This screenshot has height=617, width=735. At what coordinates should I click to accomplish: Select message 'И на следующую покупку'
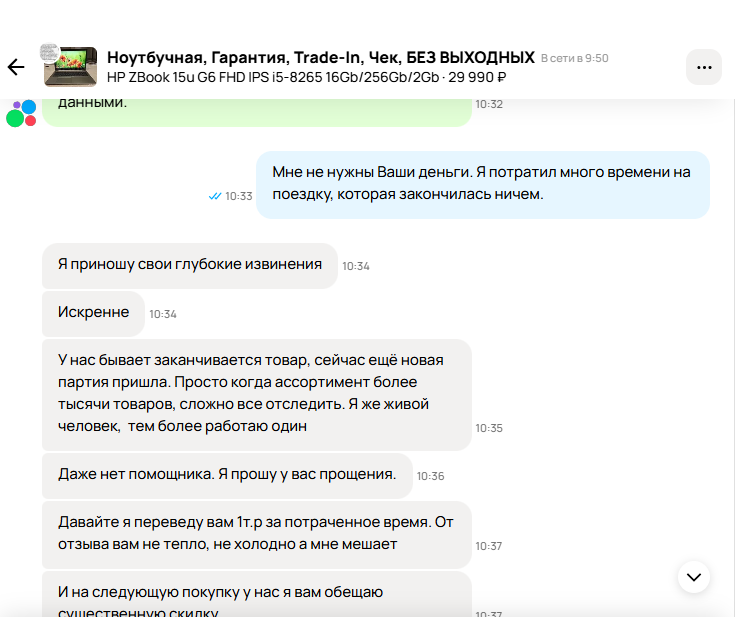pyautogui.click(x=256, y=597)
